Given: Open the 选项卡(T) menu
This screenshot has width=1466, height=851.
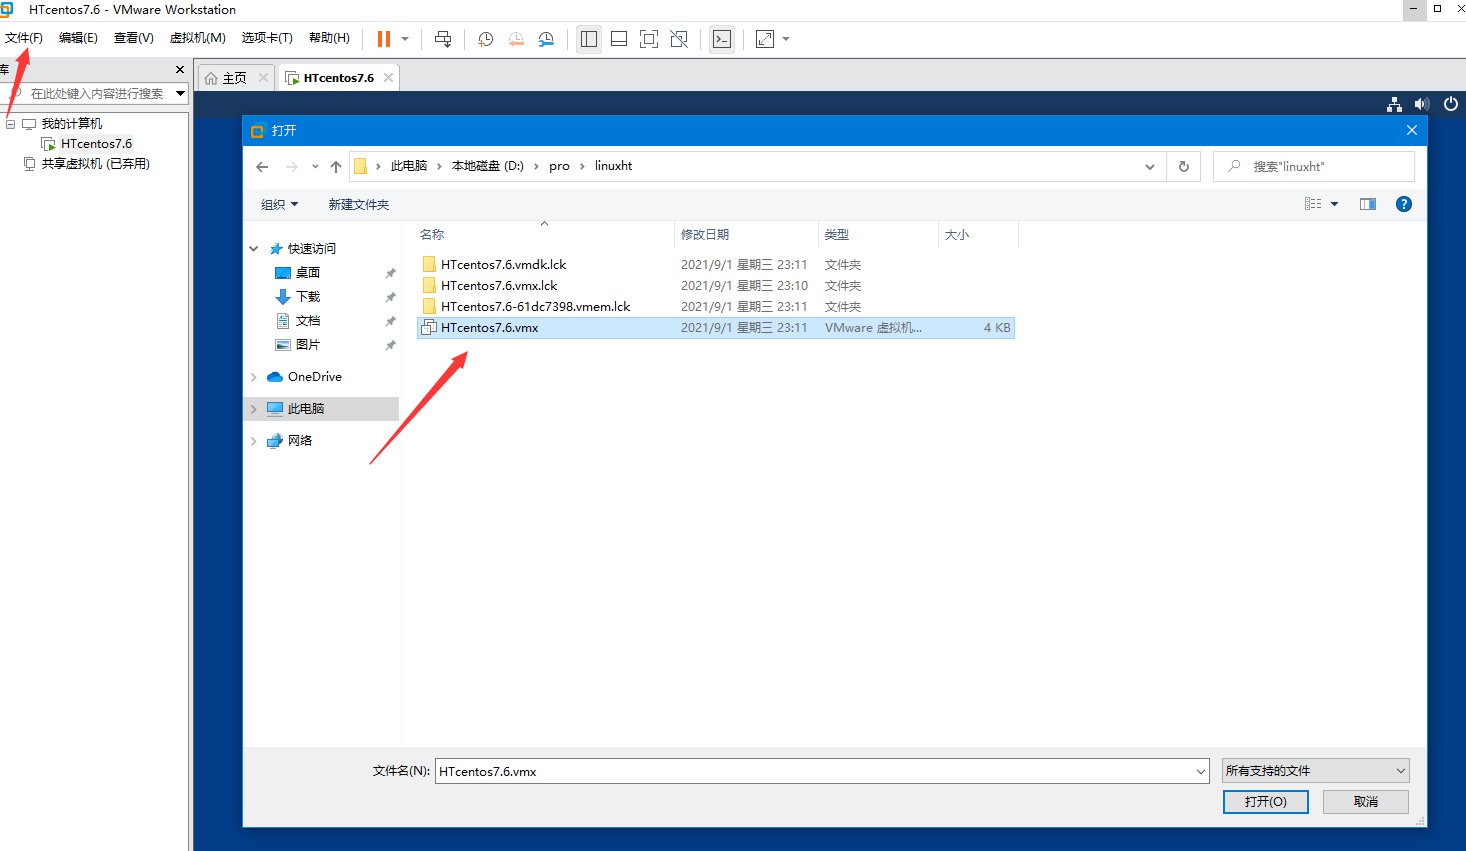Looking at the screenshot, I should [x=267, y=38].
